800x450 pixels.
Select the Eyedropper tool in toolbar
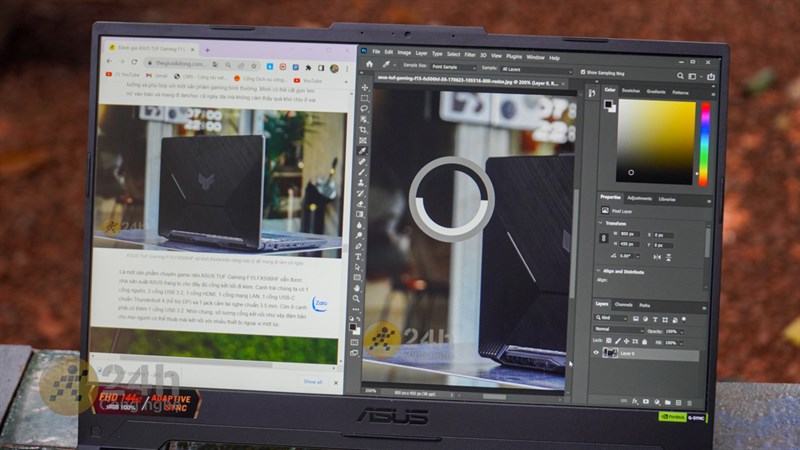363,151
